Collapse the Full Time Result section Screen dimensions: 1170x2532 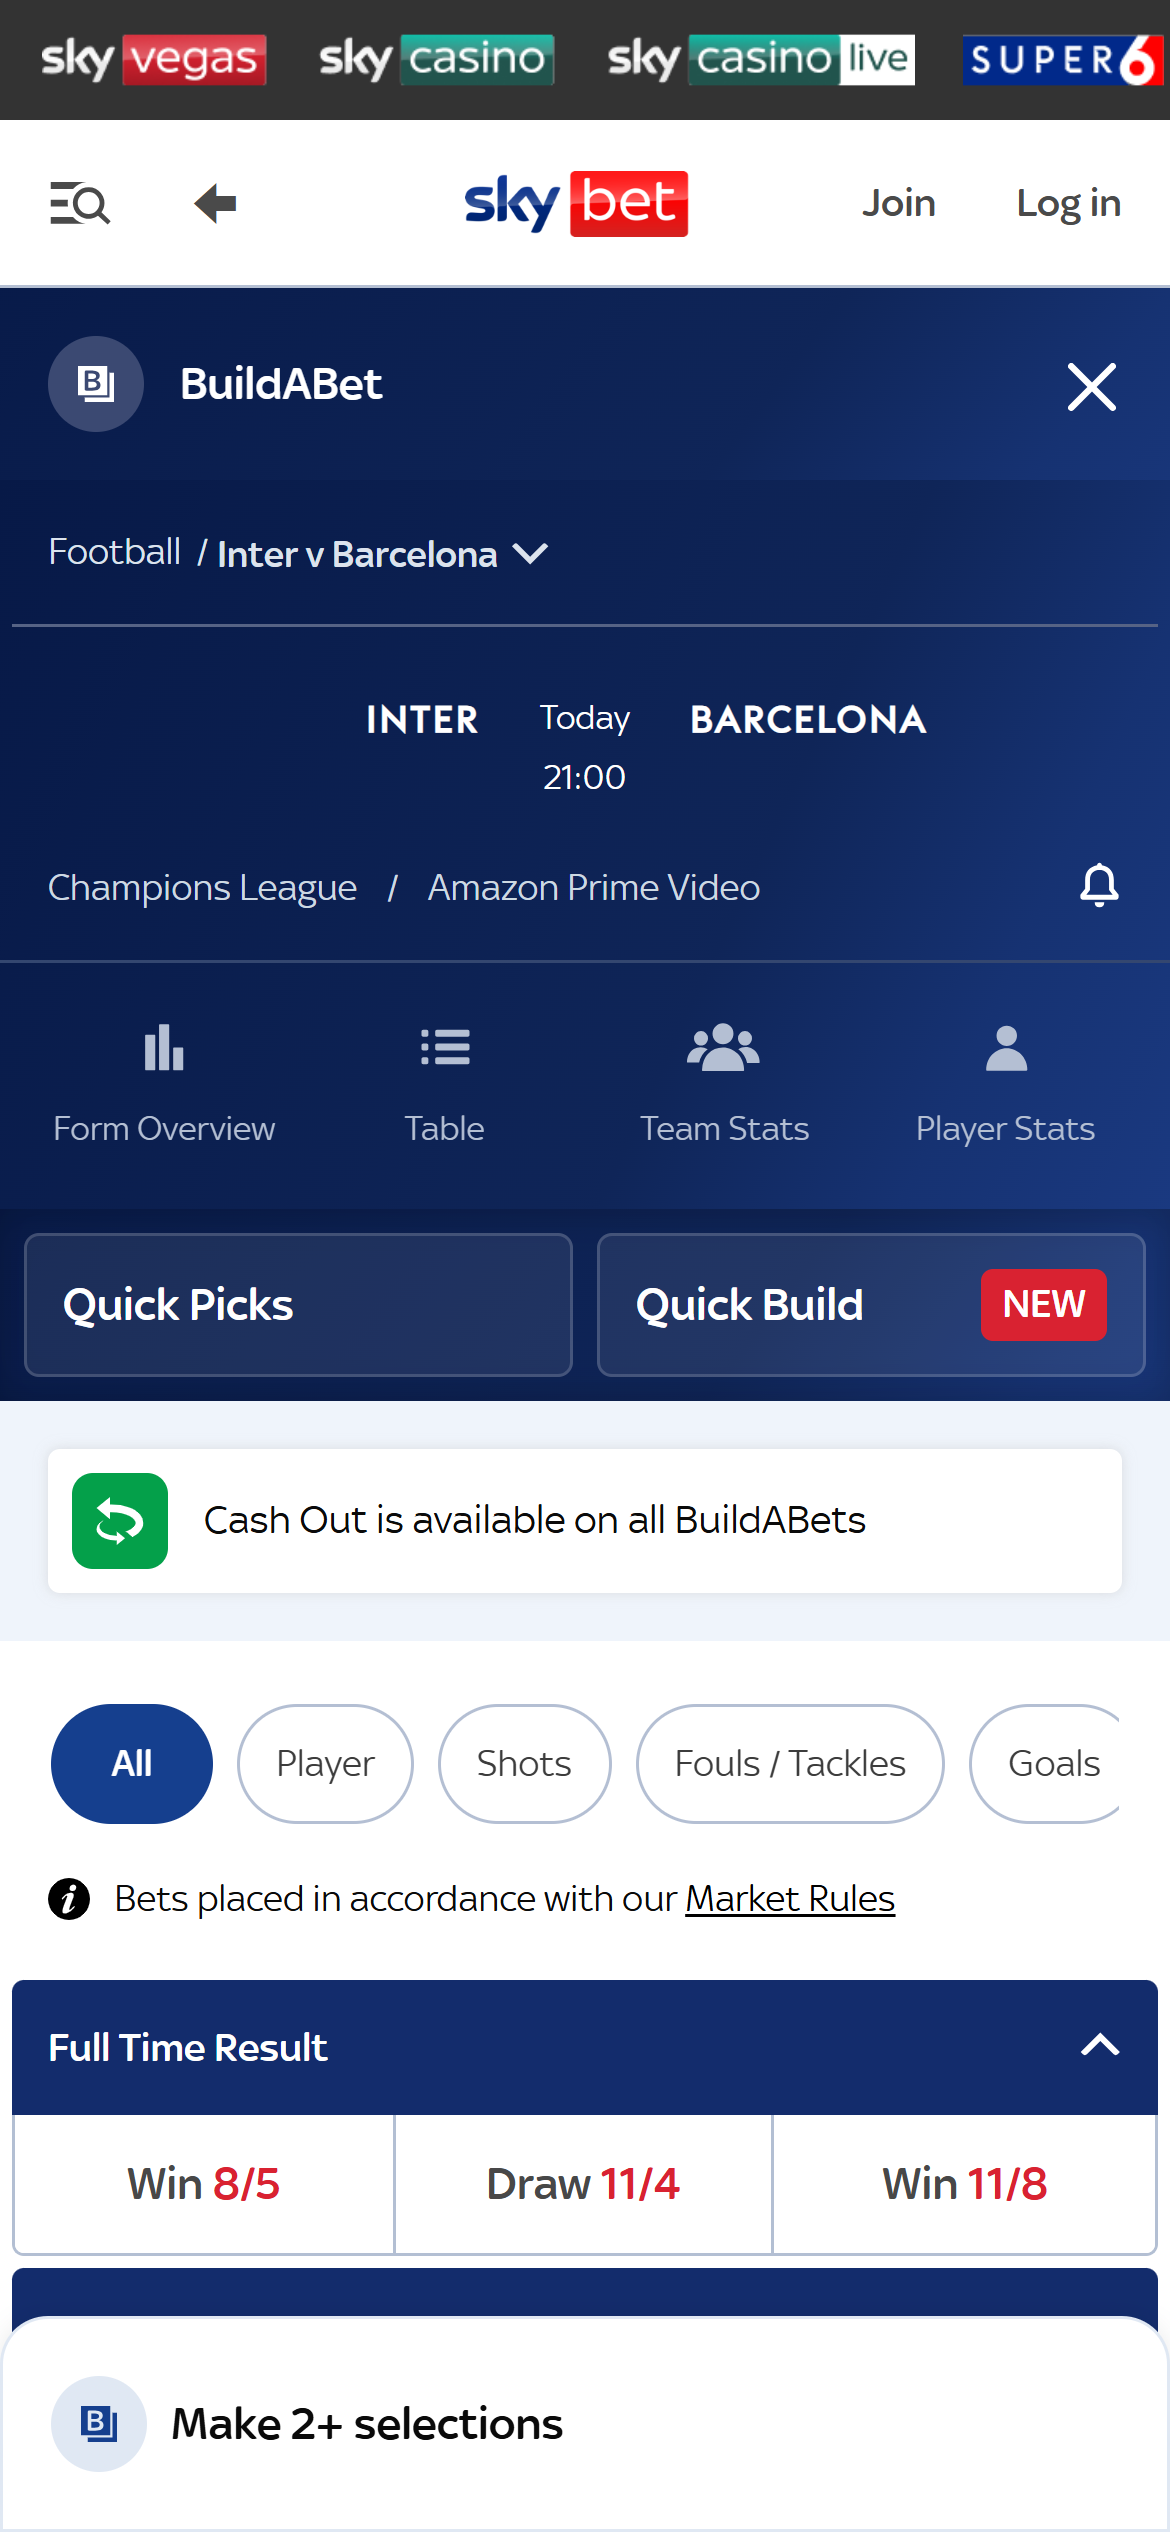[x=1098, y=2046]
